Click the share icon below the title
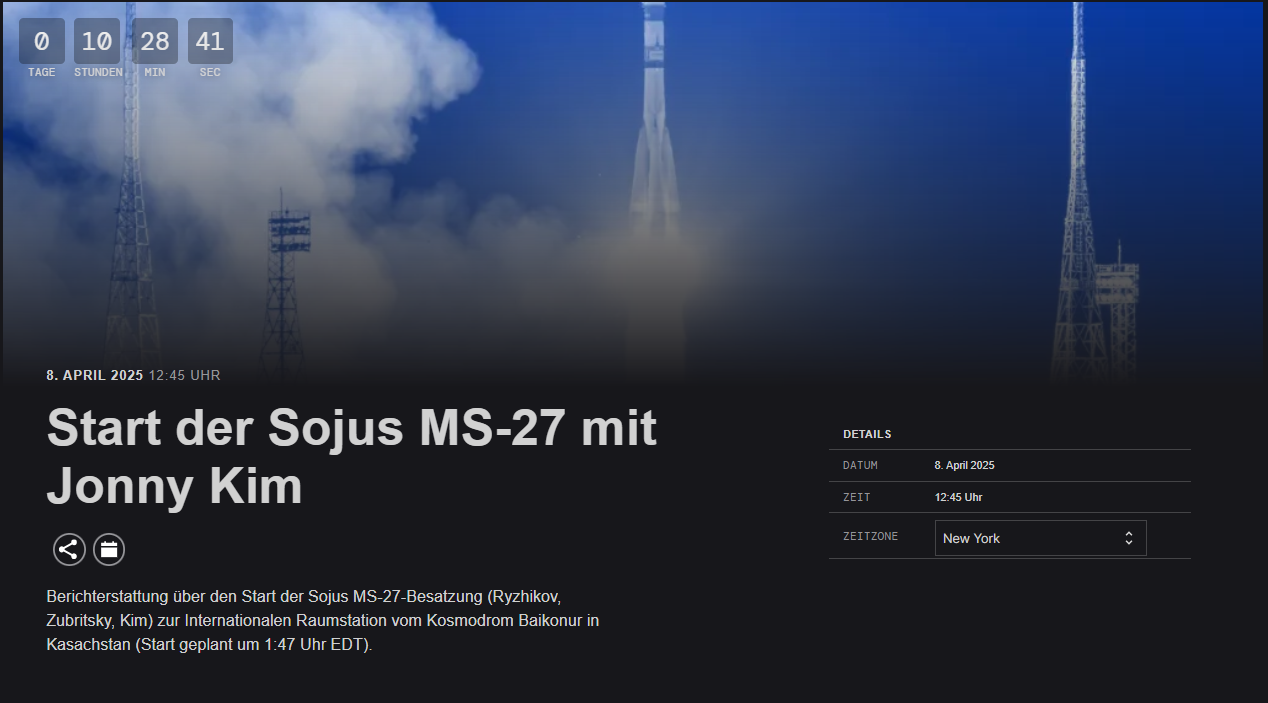Image resolution: width=1268 pixels, height=703 pixels. pos(69,549)
